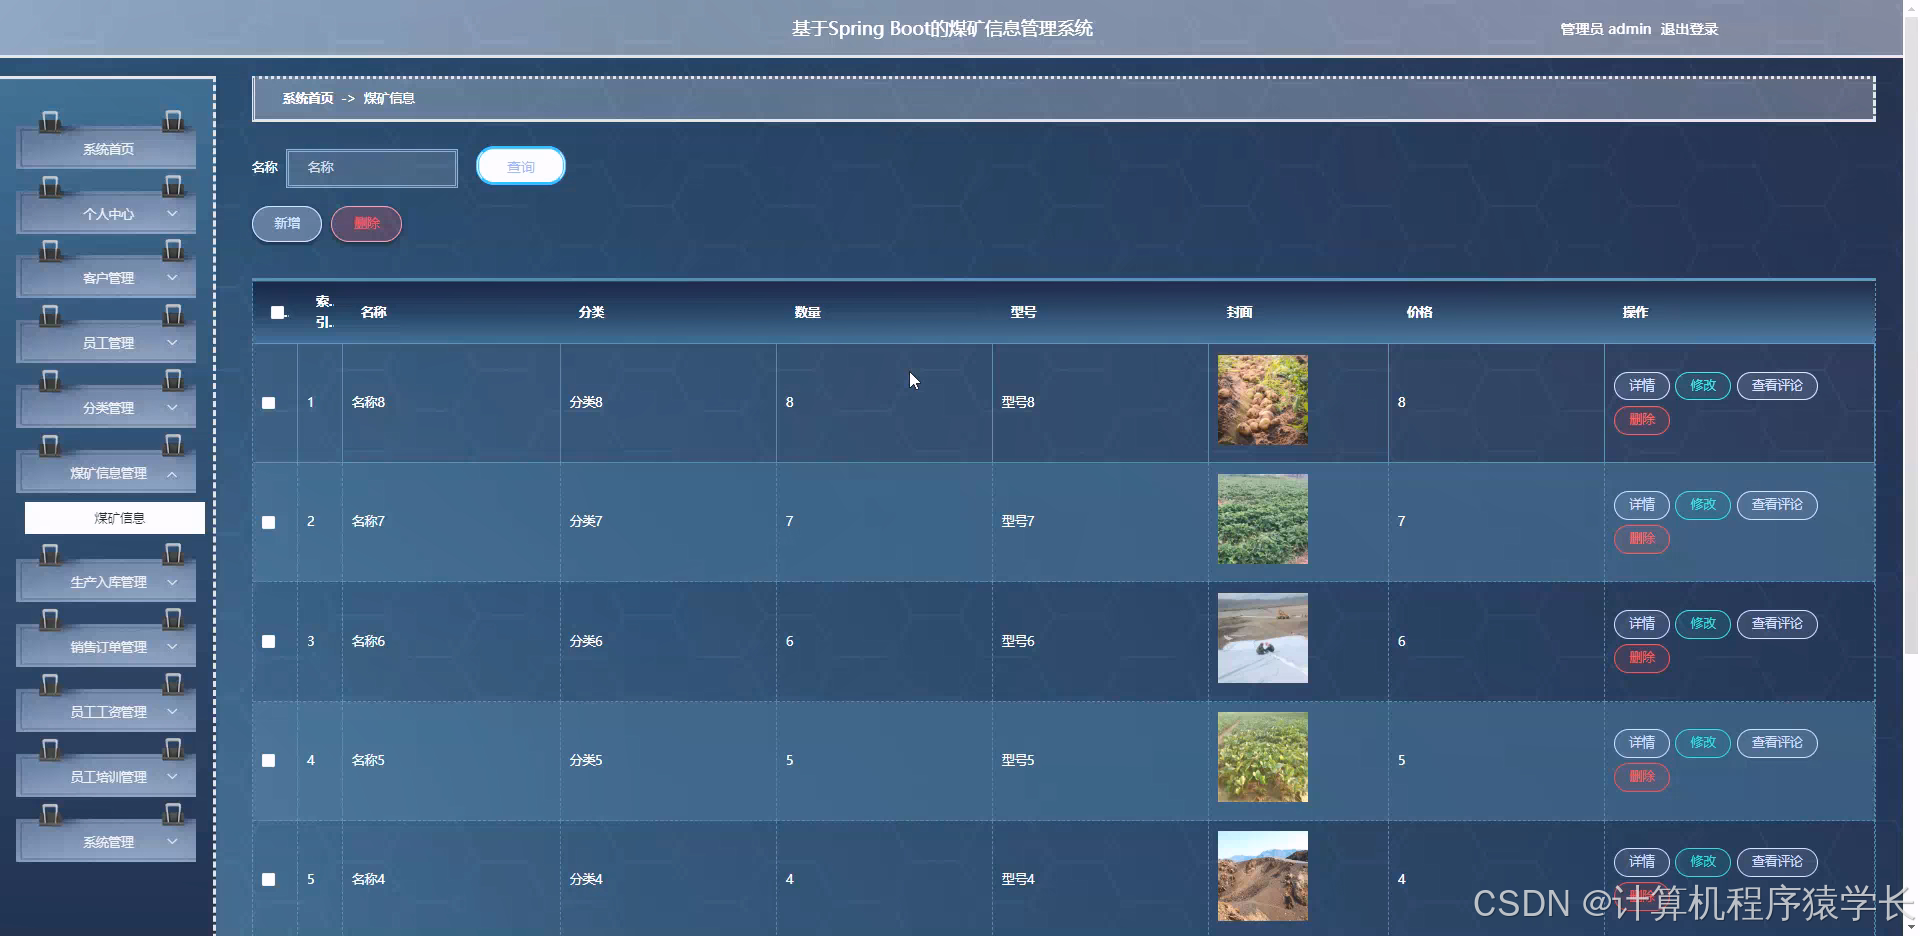1920x936 pixels.
Task: Click 删除 for row 名称7
Action: pyautogui.click(x=1642, y=539)
